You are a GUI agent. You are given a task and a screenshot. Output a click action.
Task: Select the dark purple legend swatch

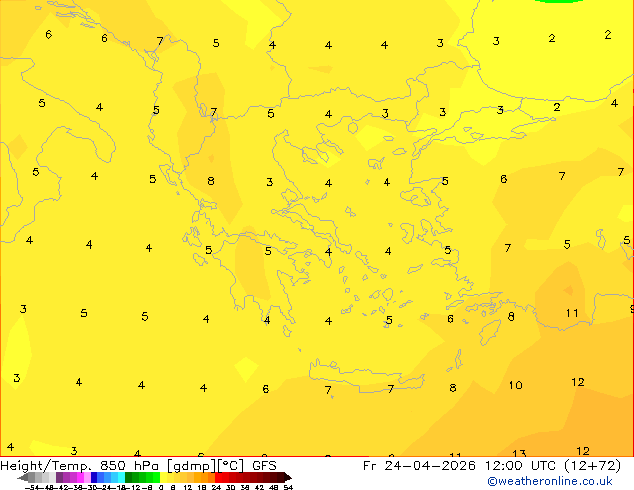click(59, 477)
